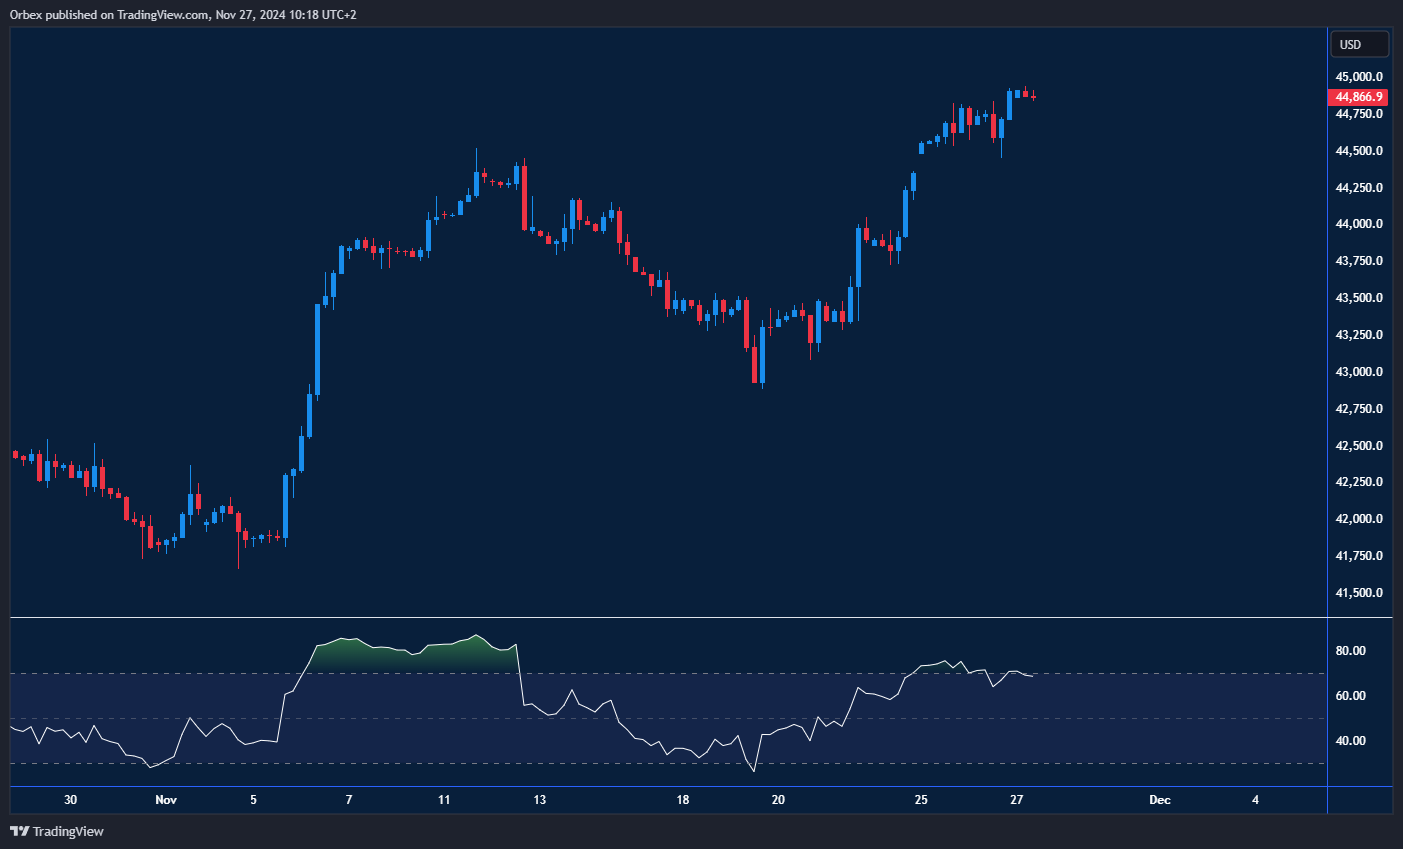
Task: Click the TradingView logo icon
Action: [x=19, y=831]
